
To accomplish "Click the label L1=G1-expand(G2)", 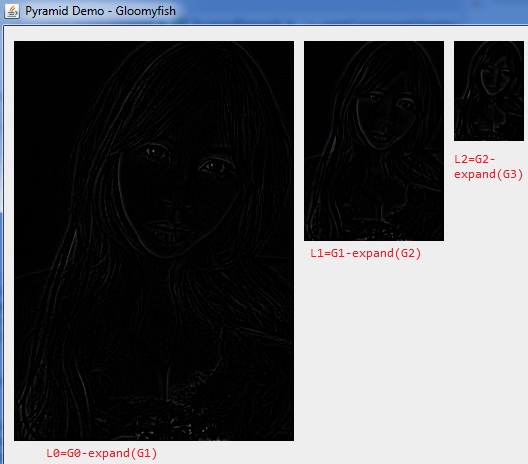I will [x=366, y=253].
